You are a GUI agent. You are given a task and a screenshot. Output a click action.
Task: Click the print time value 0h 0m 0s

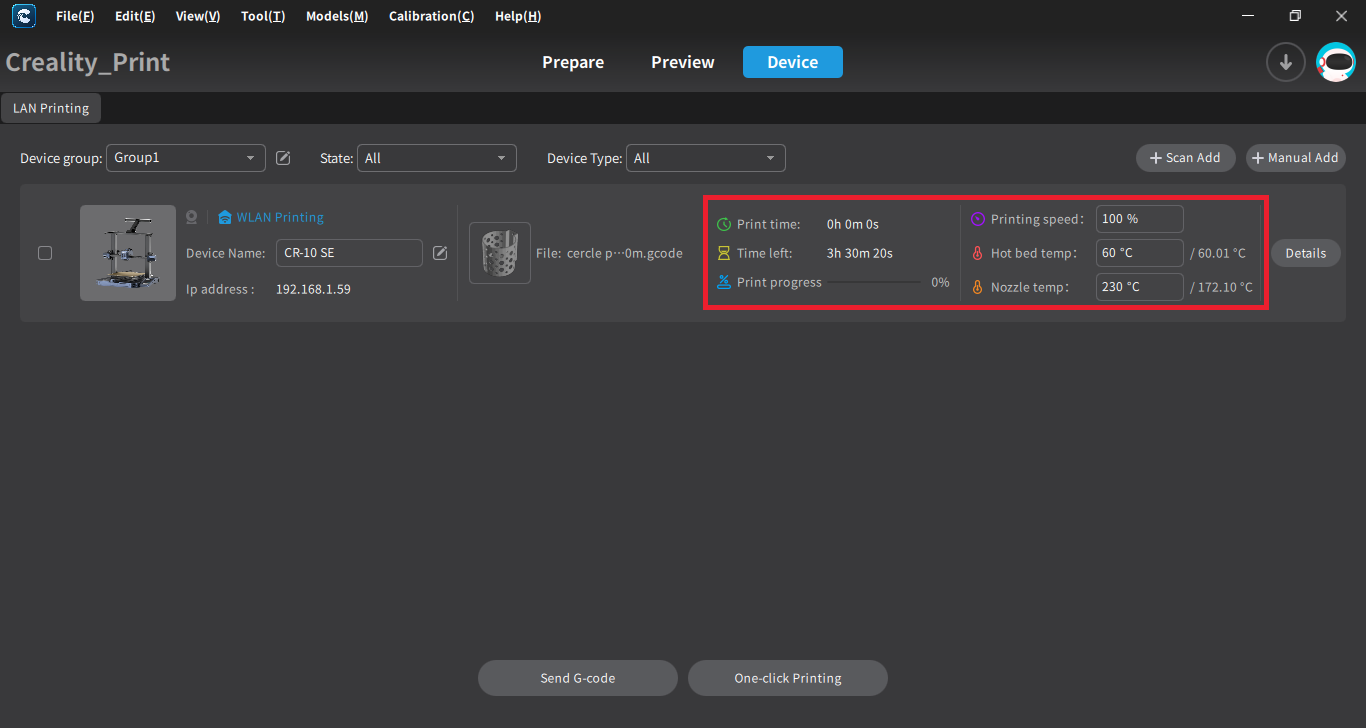point(853,224)
